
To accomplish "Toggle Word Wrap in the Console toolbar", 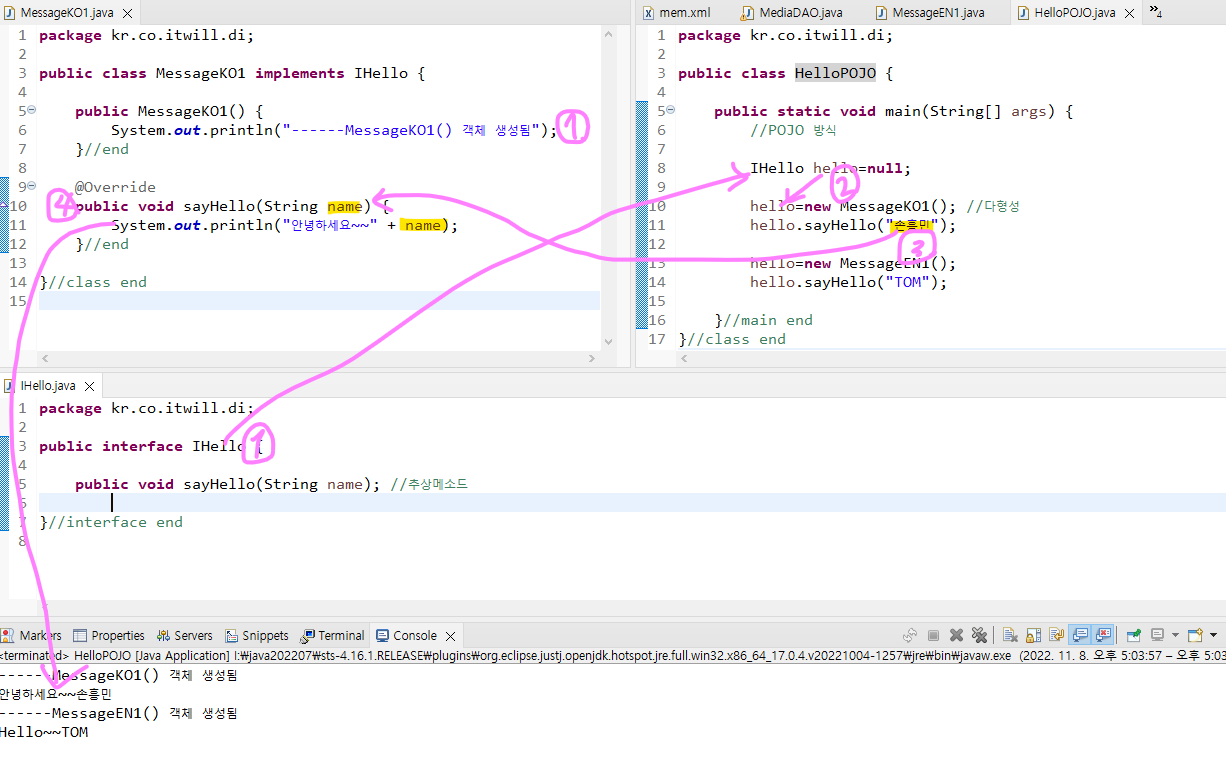I will (1056, 635).
